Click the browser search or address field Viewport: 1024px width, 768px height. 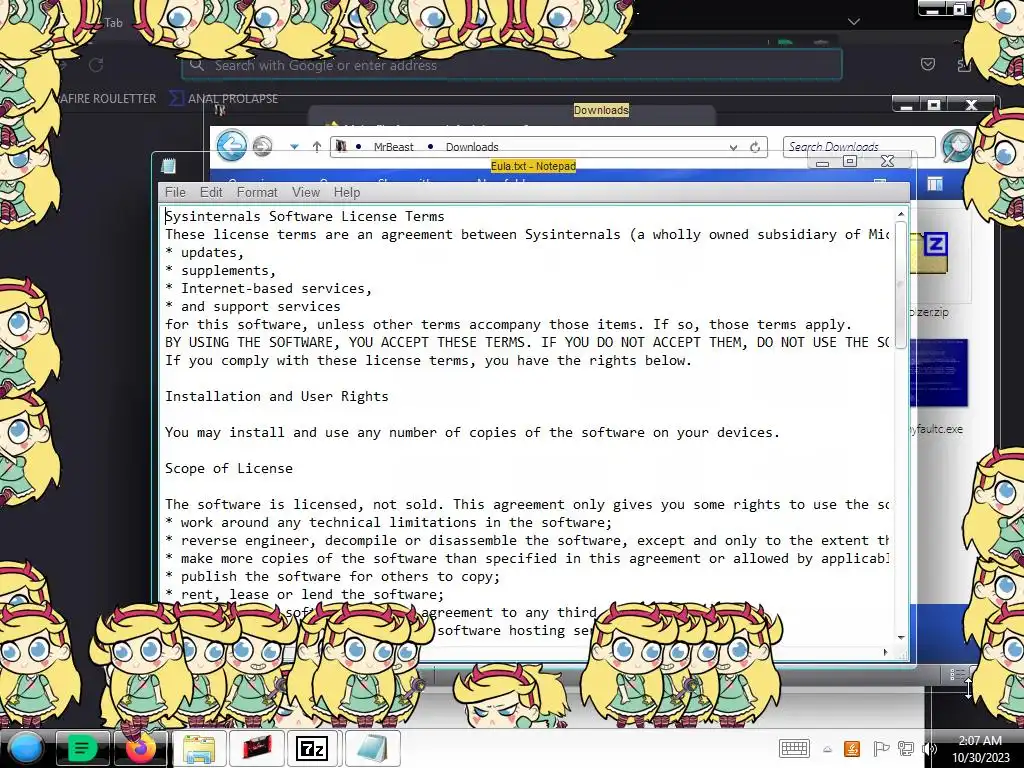pos(512,65)
